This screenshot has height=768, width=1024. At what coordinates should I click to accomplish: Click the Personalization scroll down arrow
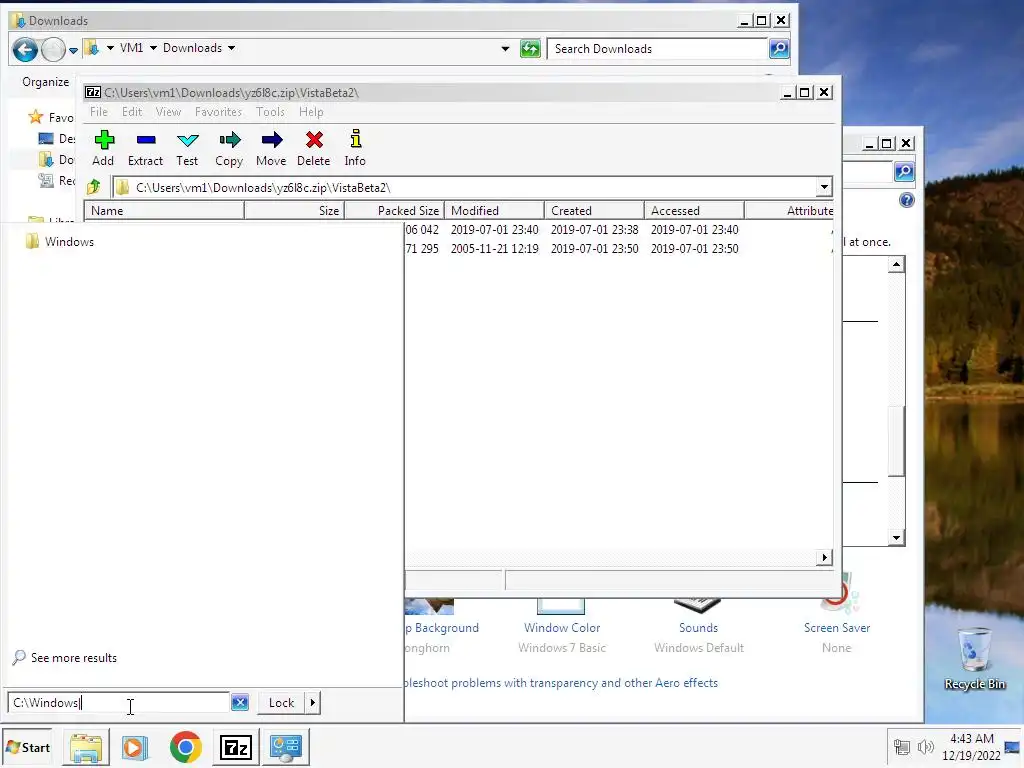pos(896,537)
